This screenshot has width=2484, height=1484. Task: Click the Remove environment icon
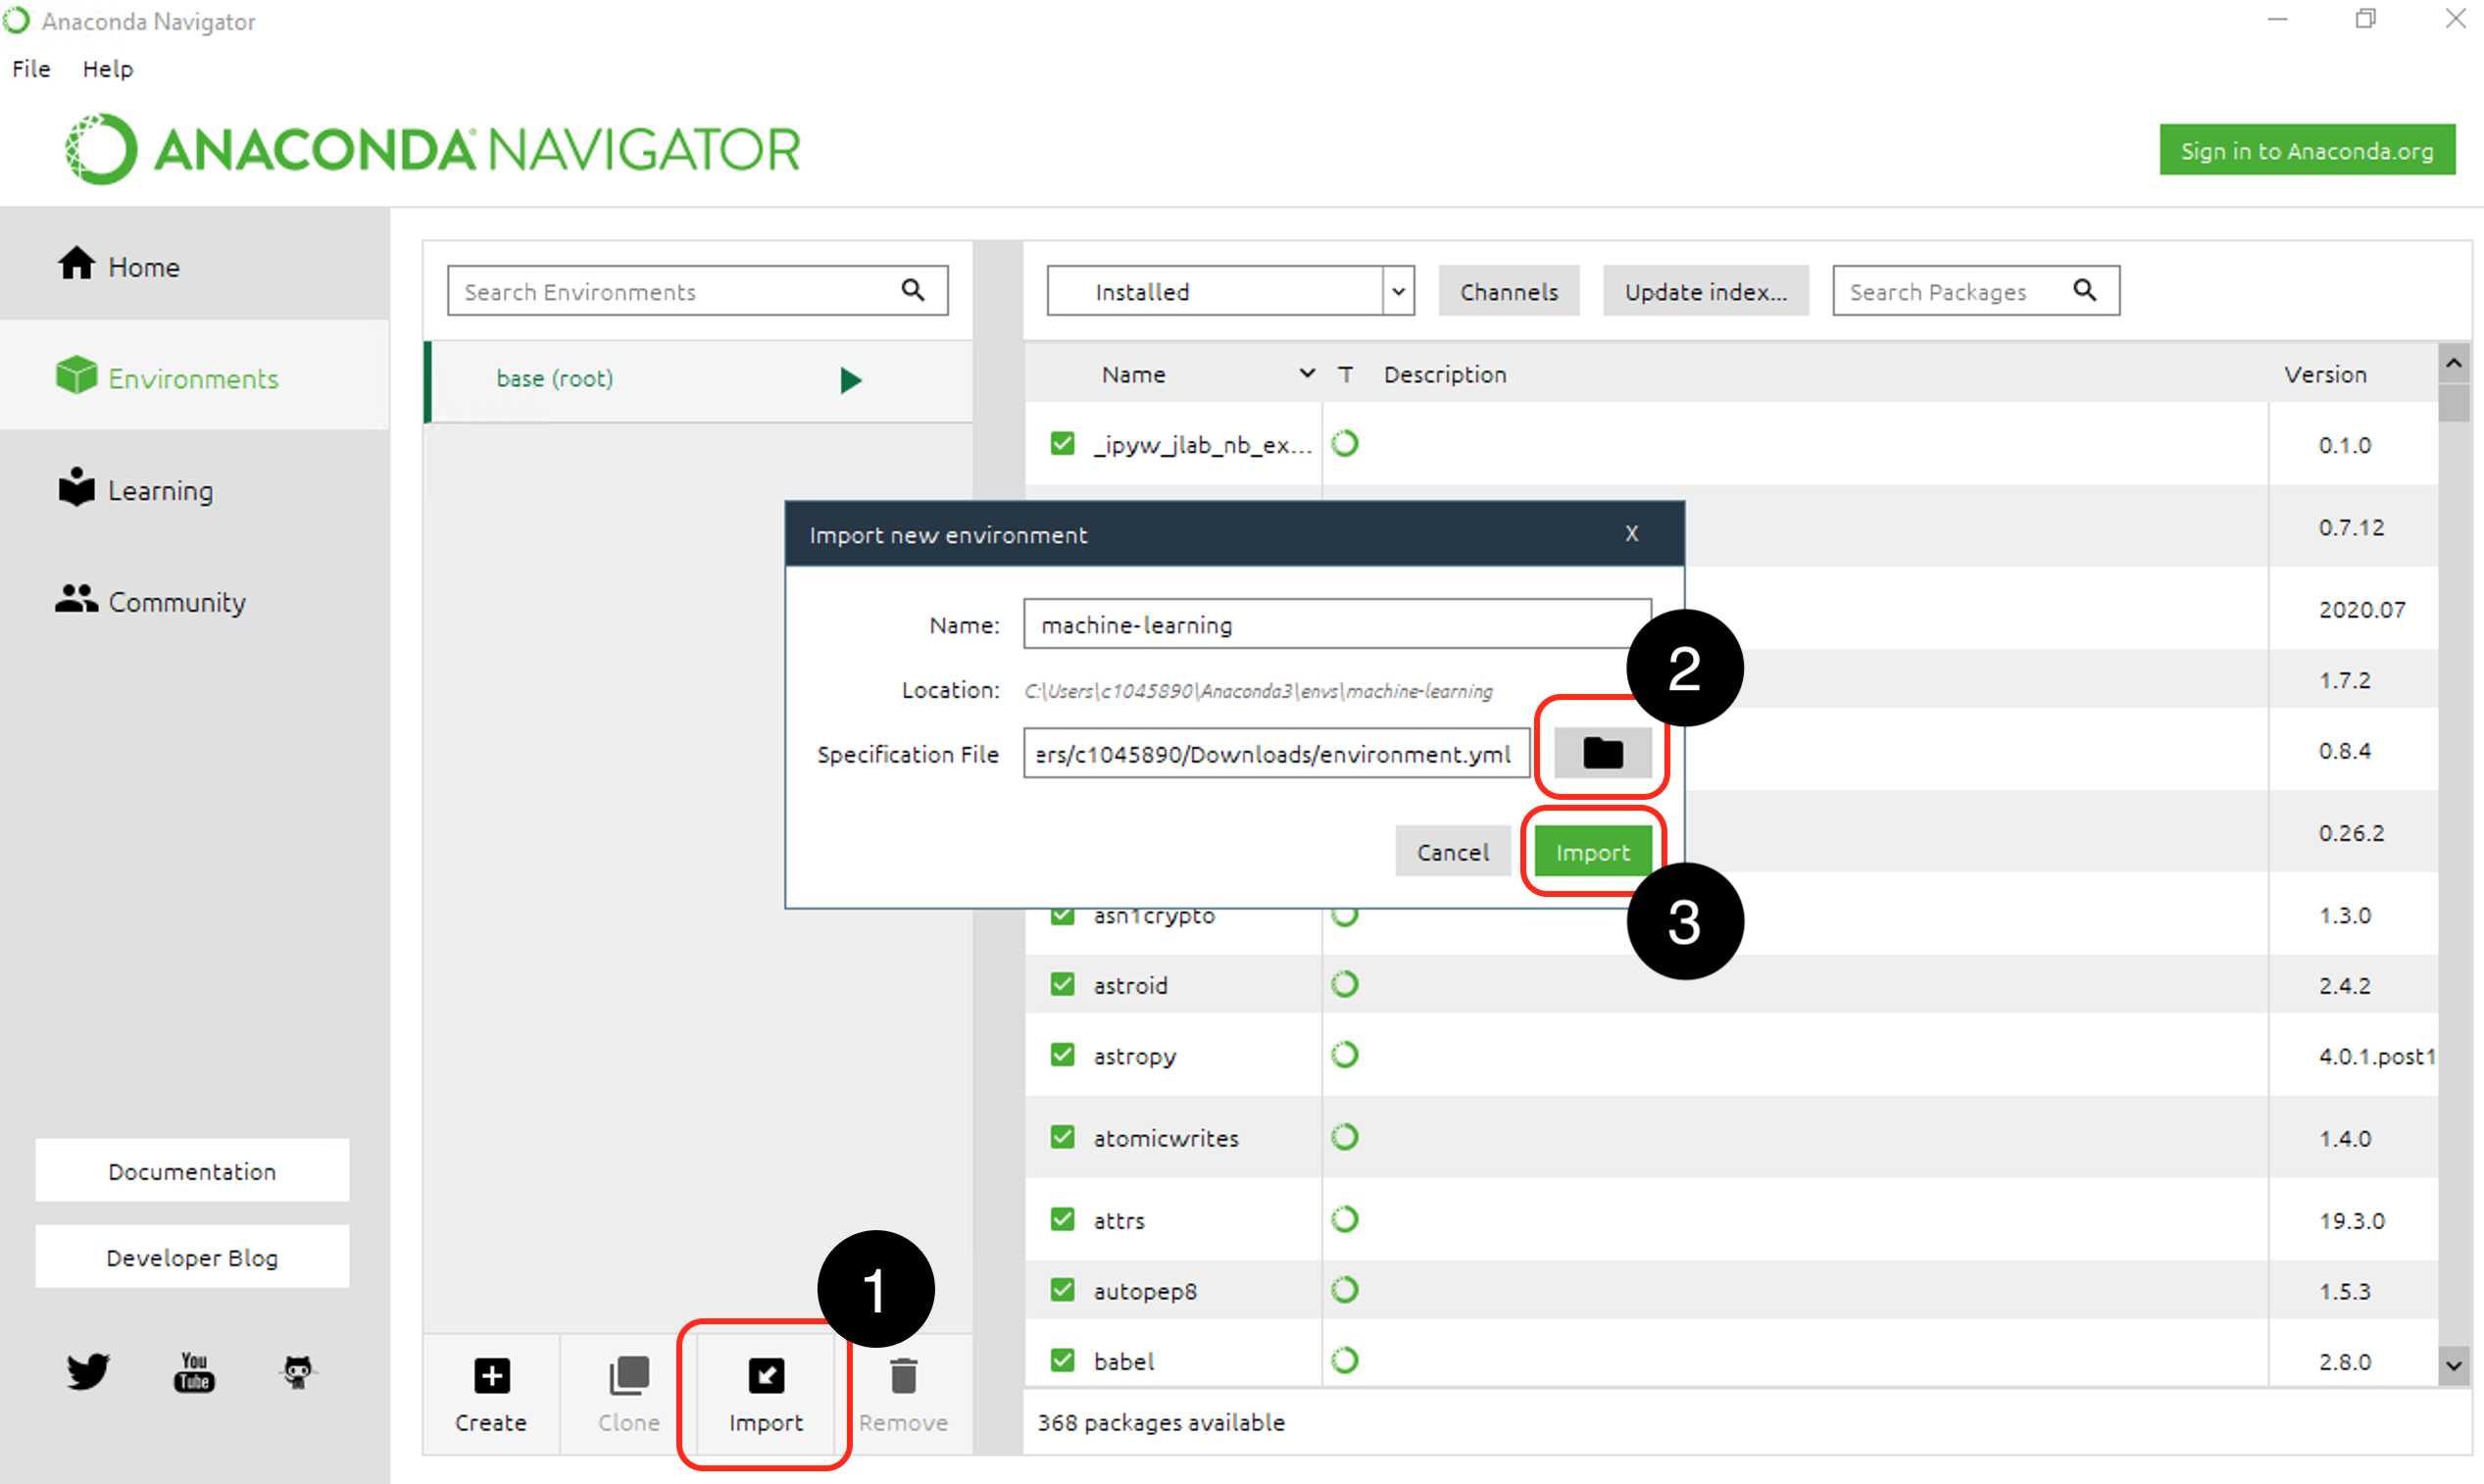(903, 1376)
